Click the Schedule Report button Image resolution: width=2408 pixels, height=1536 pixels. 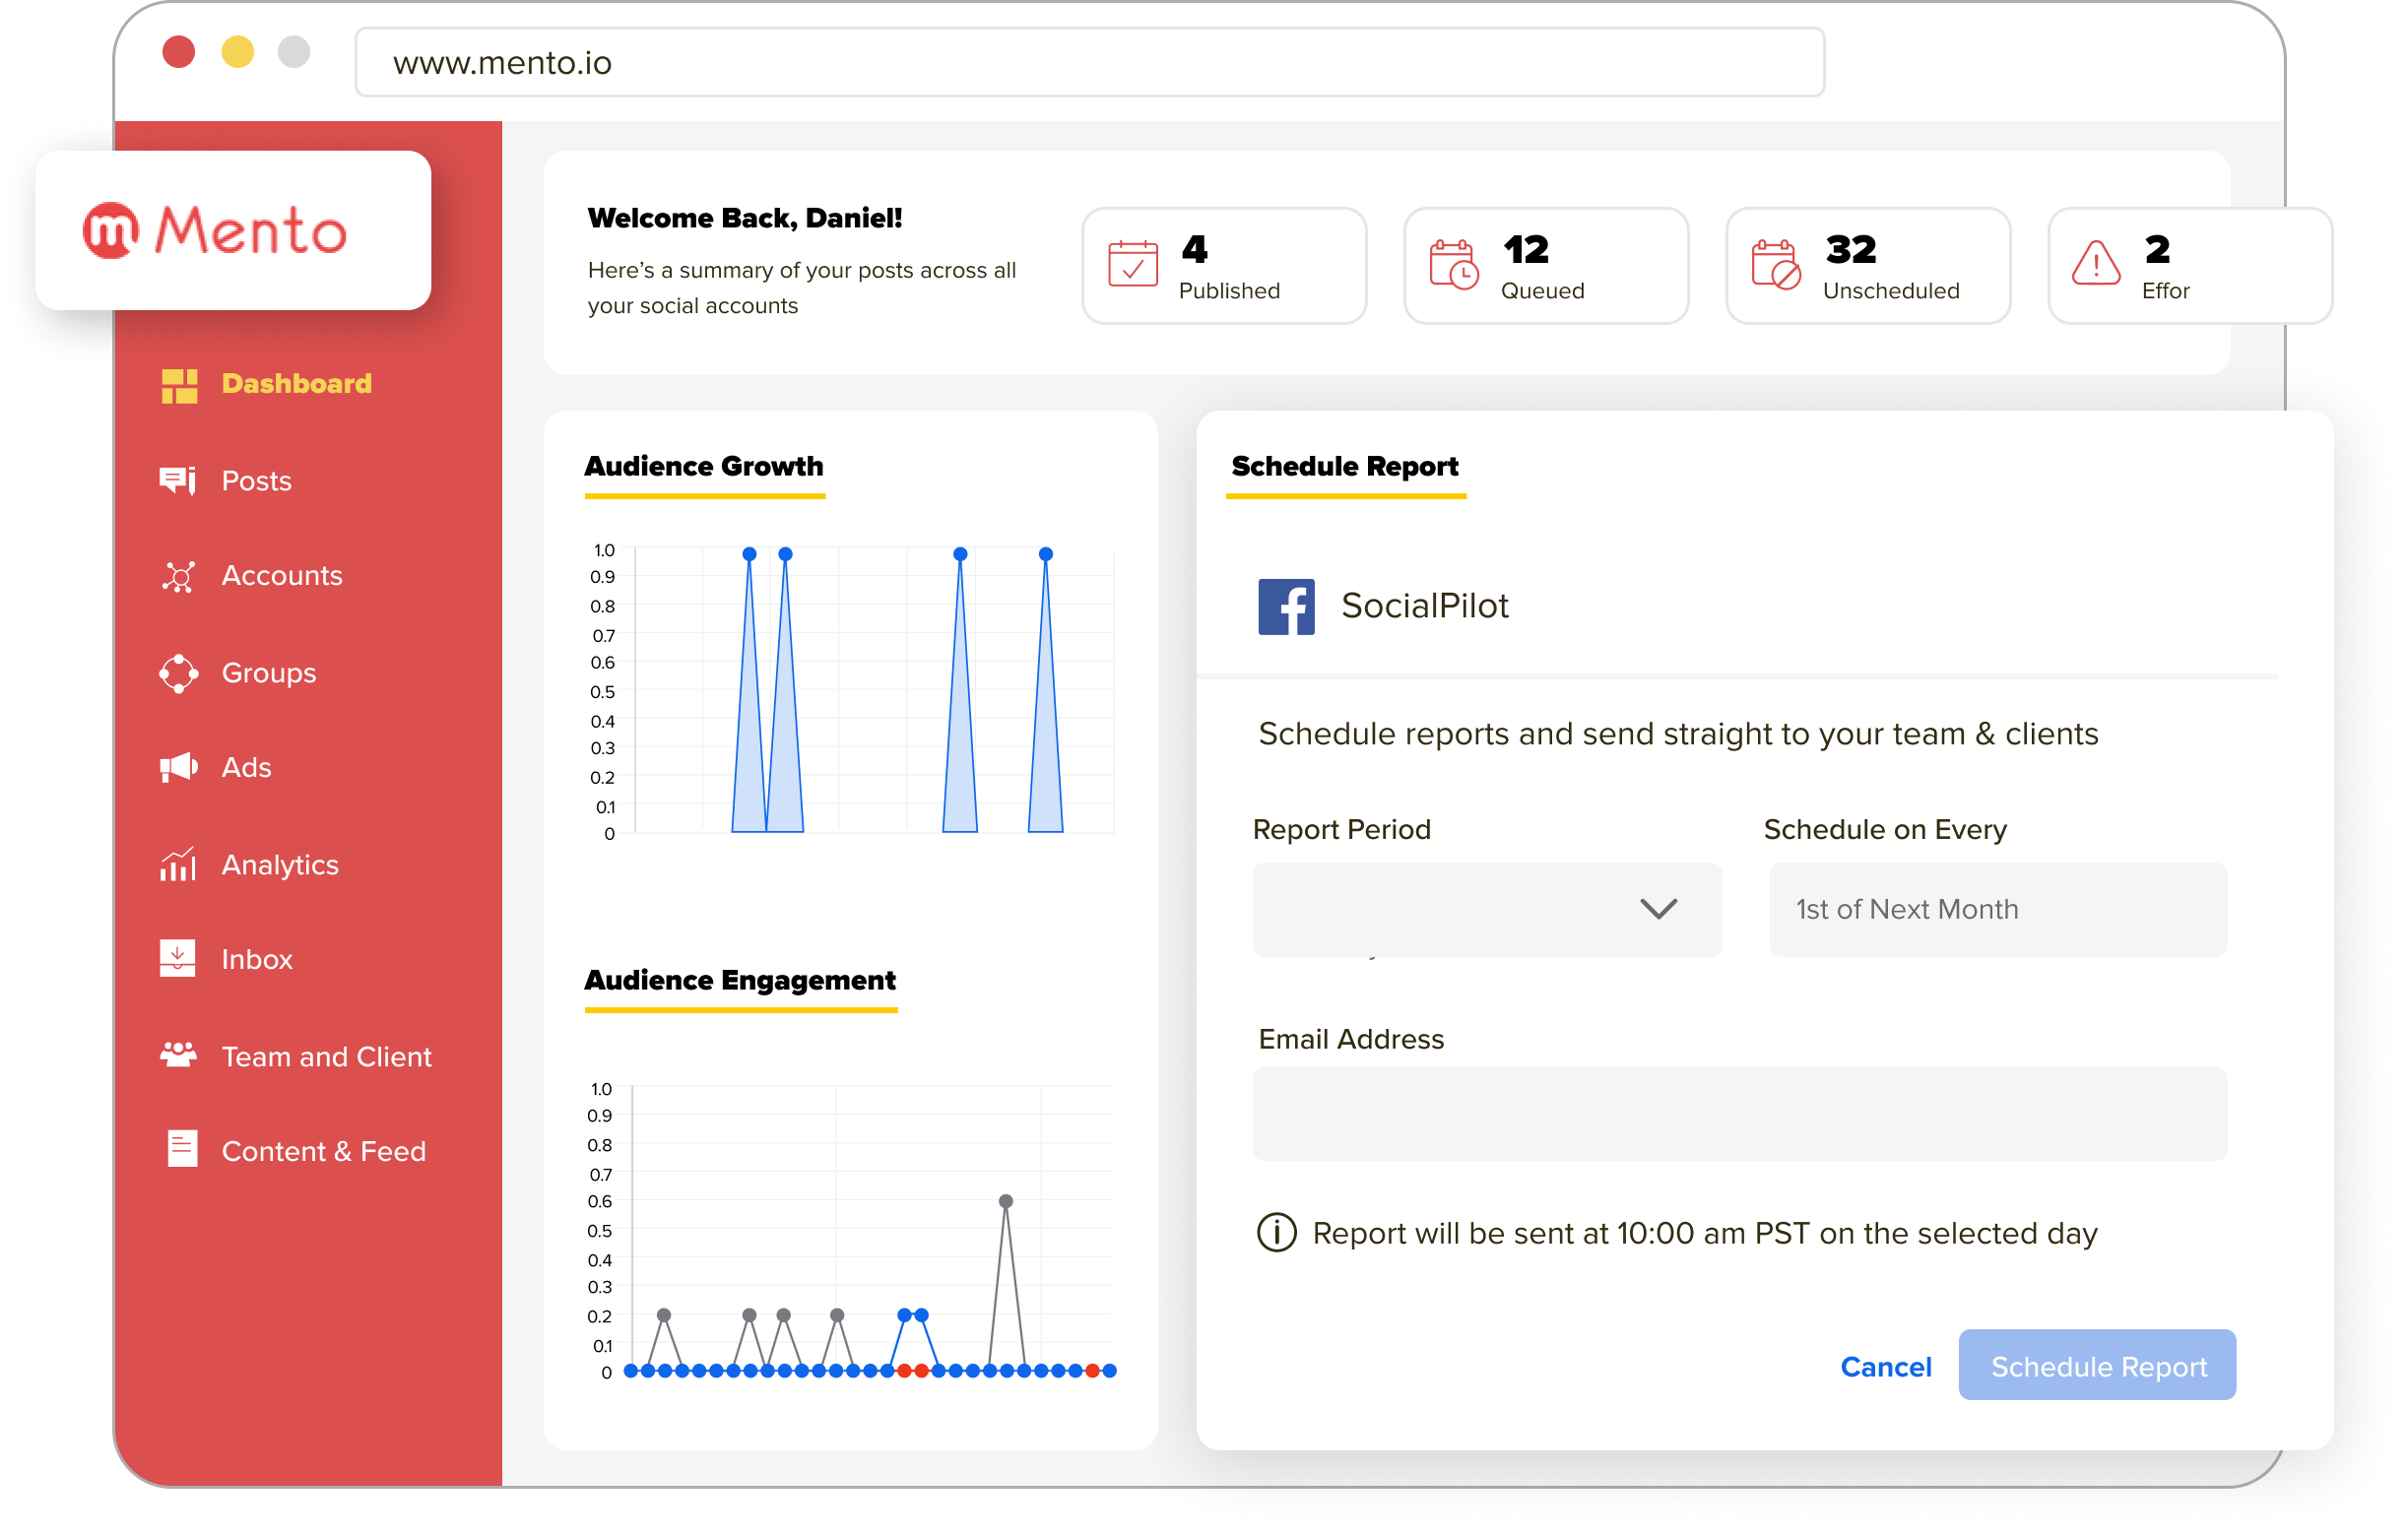tap(2099, 1367)
